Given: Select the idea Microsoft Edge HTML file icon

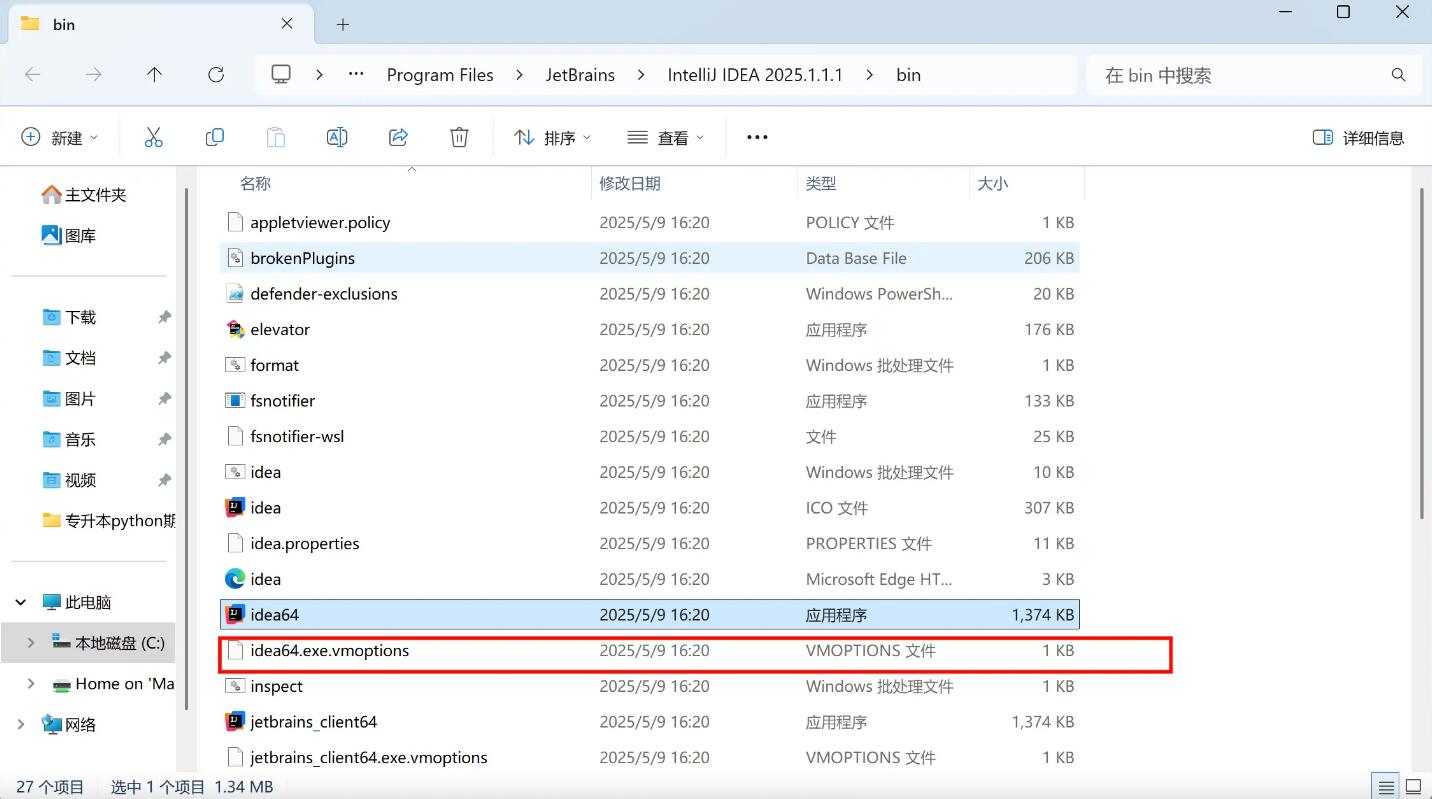Looking at the screenshot, I should 235,579.
